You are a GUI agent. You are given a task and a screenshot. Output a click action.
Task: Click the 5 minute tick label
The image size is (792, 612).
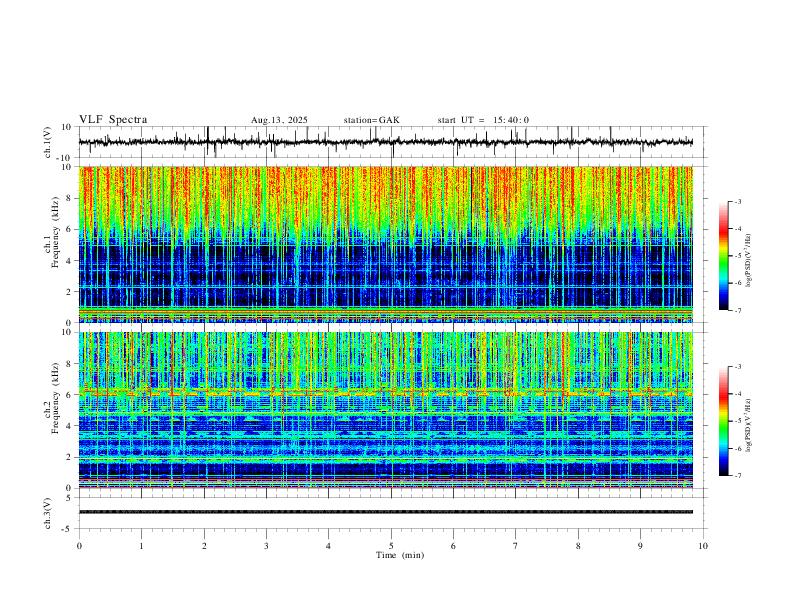click(391, 546)
